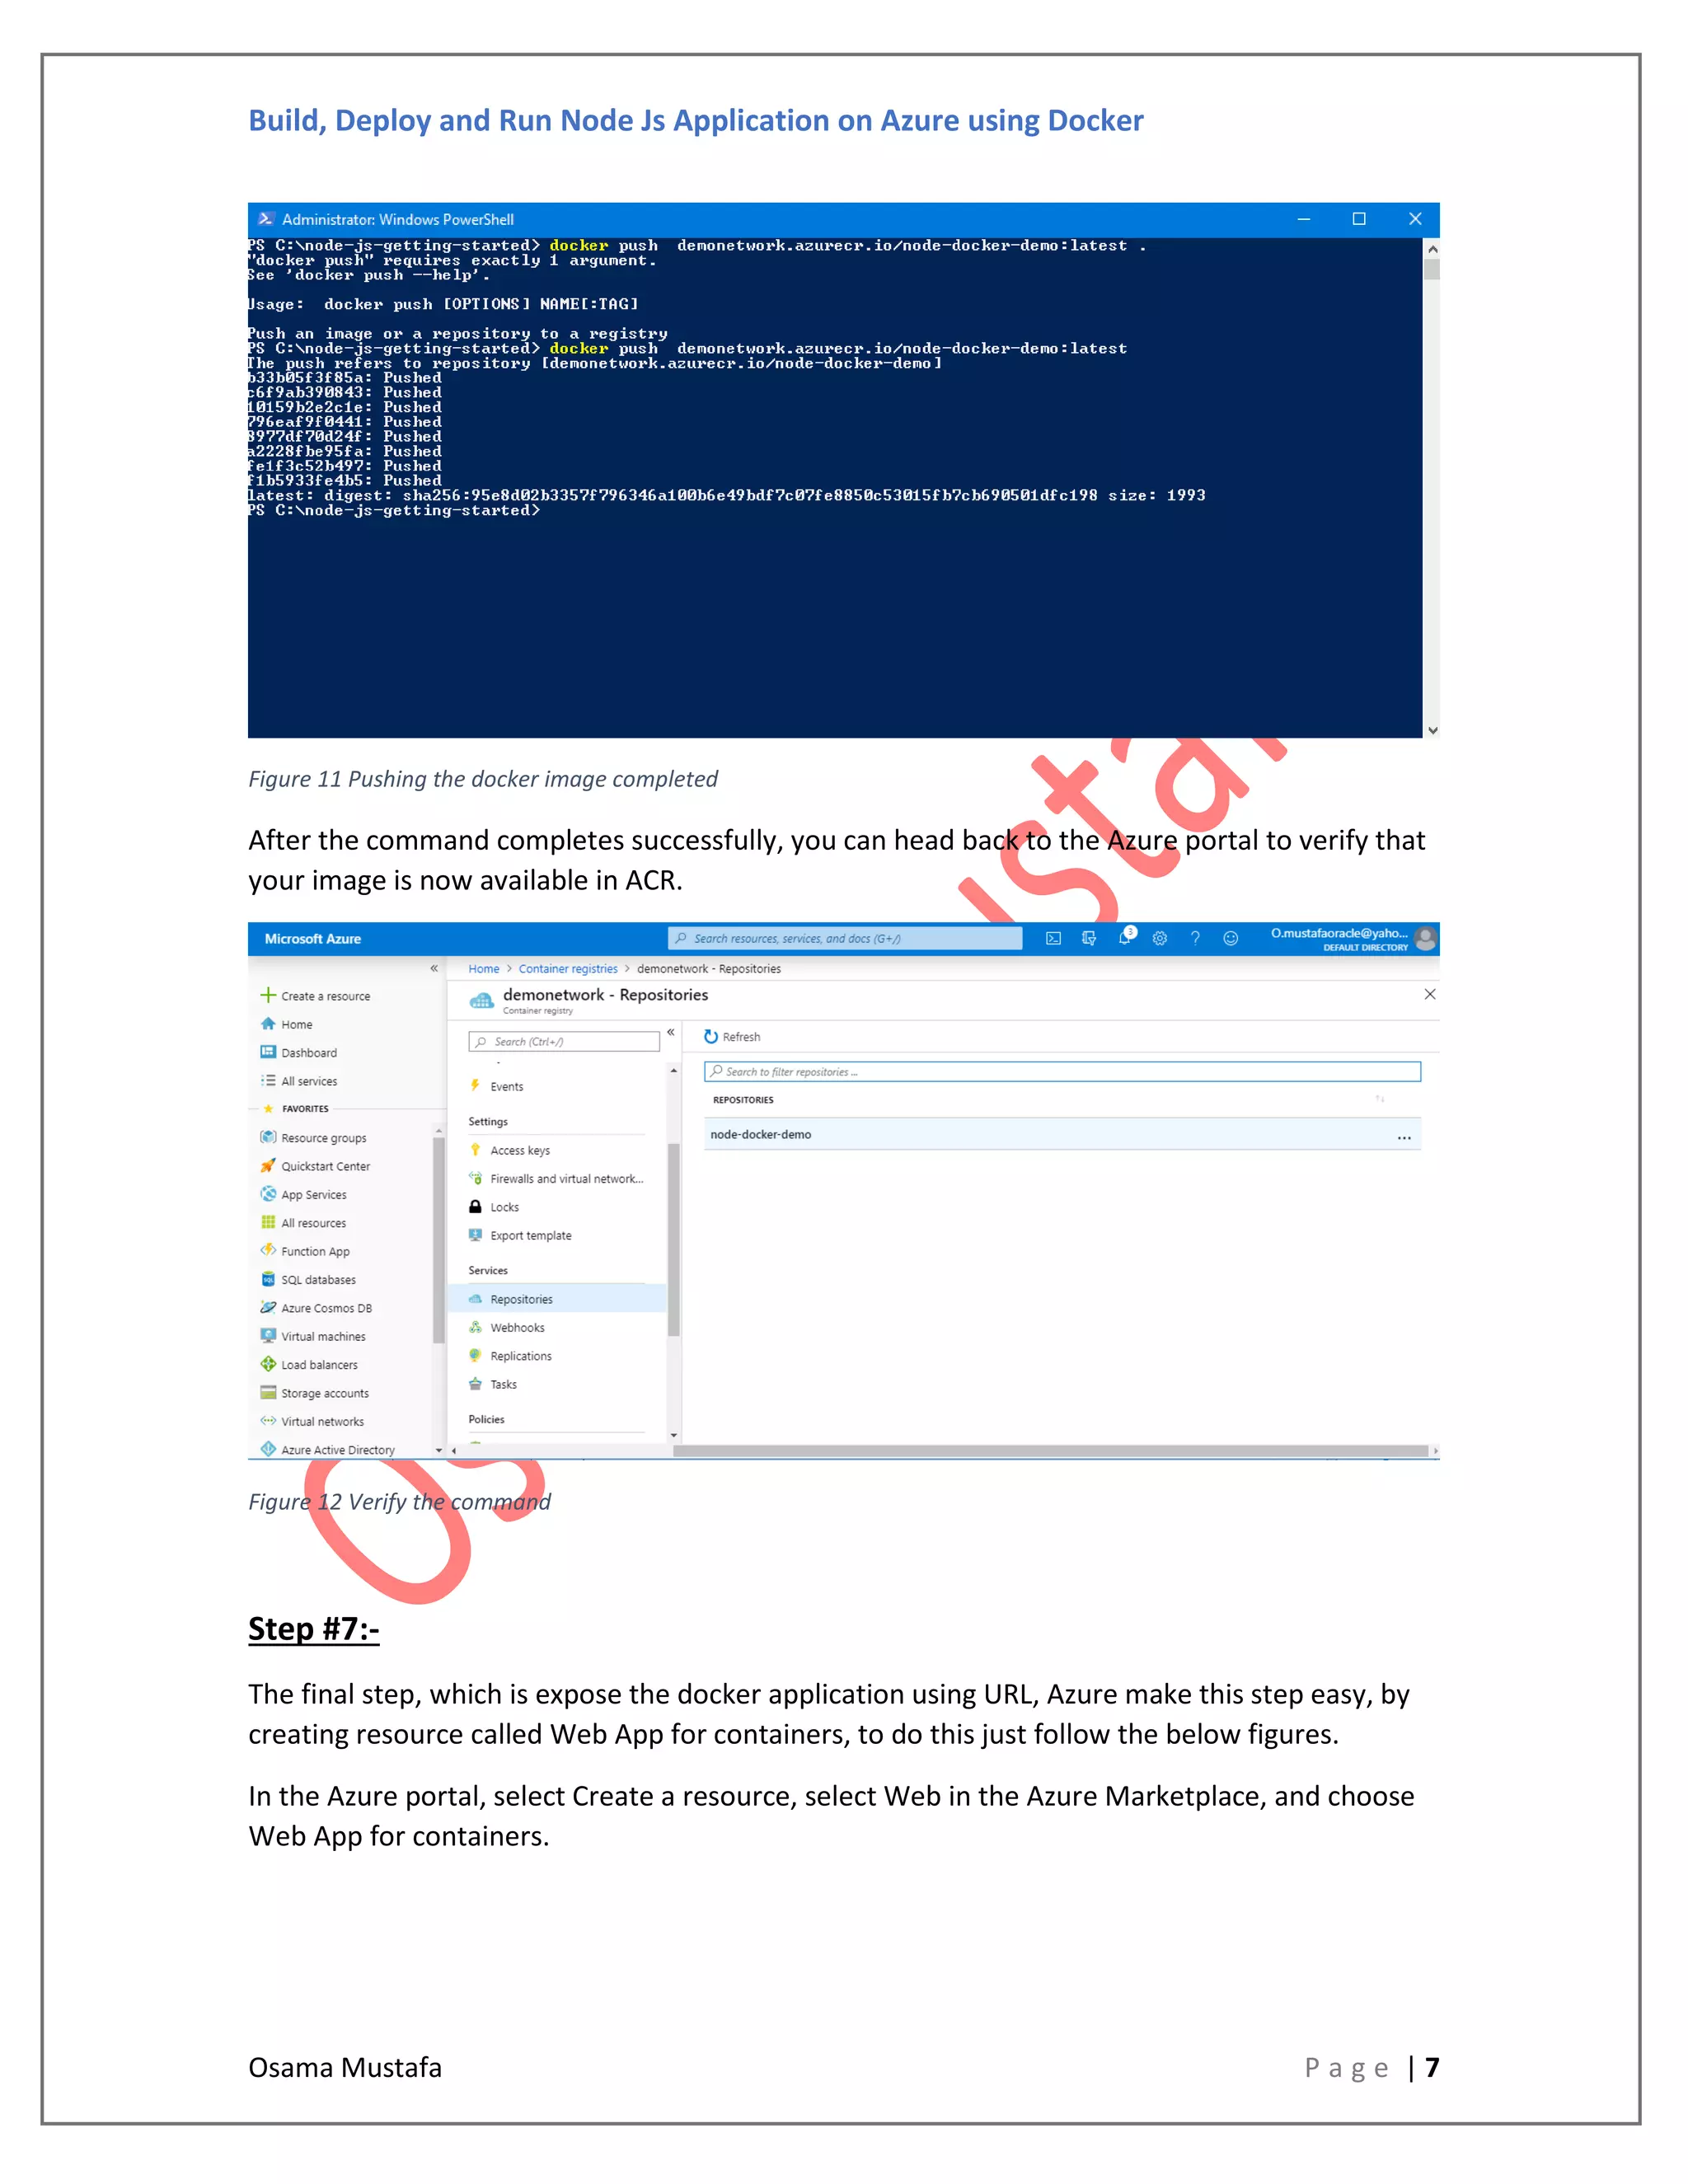
Task: Click the Storage accounts icon
Action: pyautogui.click(x=268, y=1392)
